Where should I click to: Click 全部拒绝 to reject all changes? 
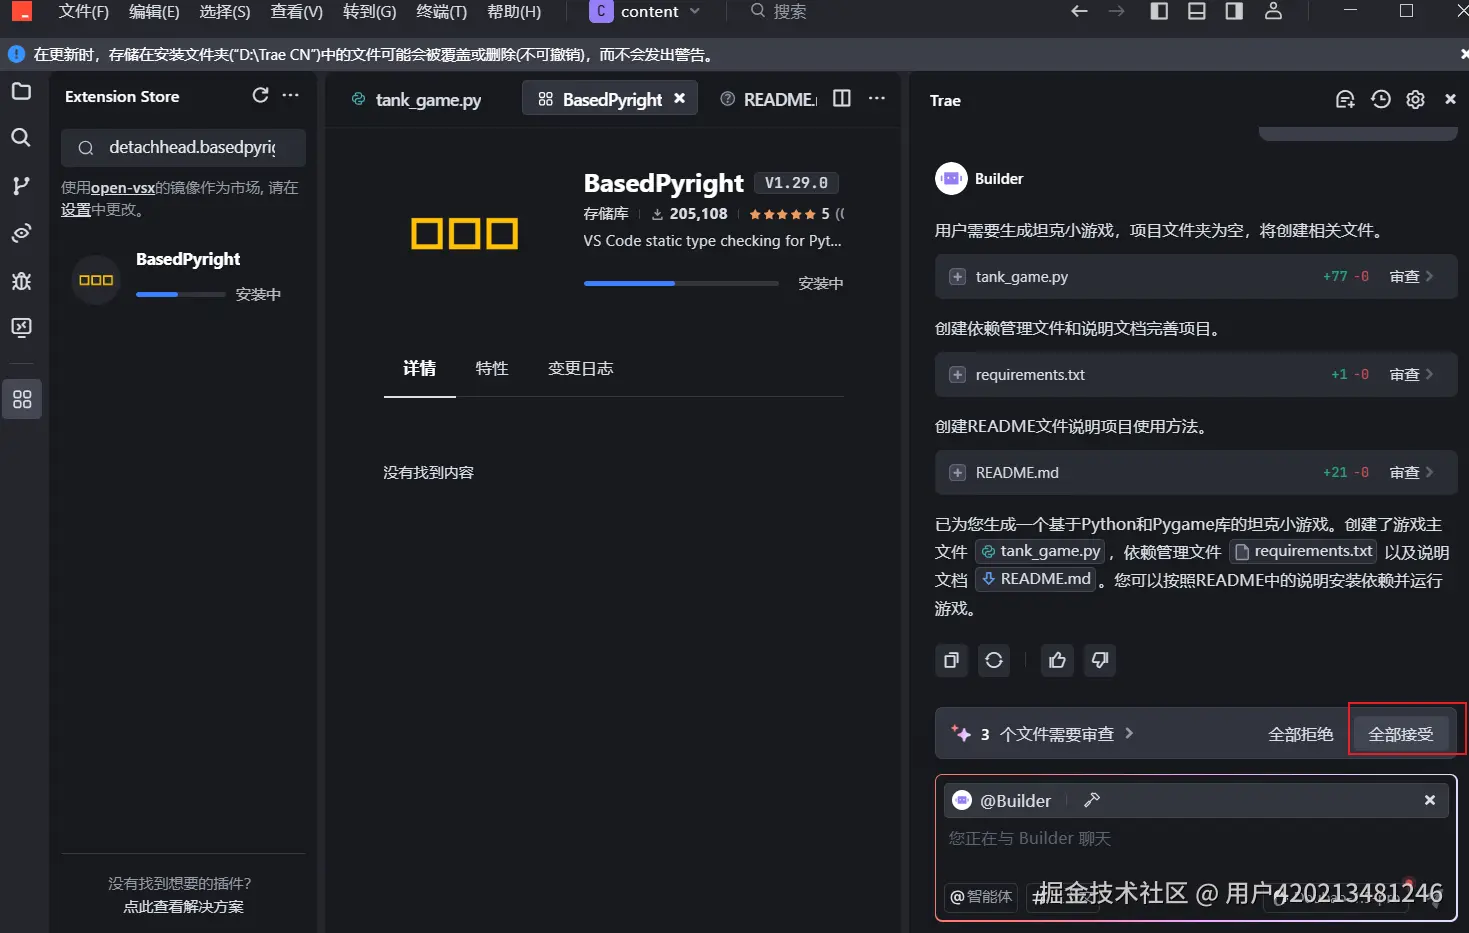pos(1301,734)
